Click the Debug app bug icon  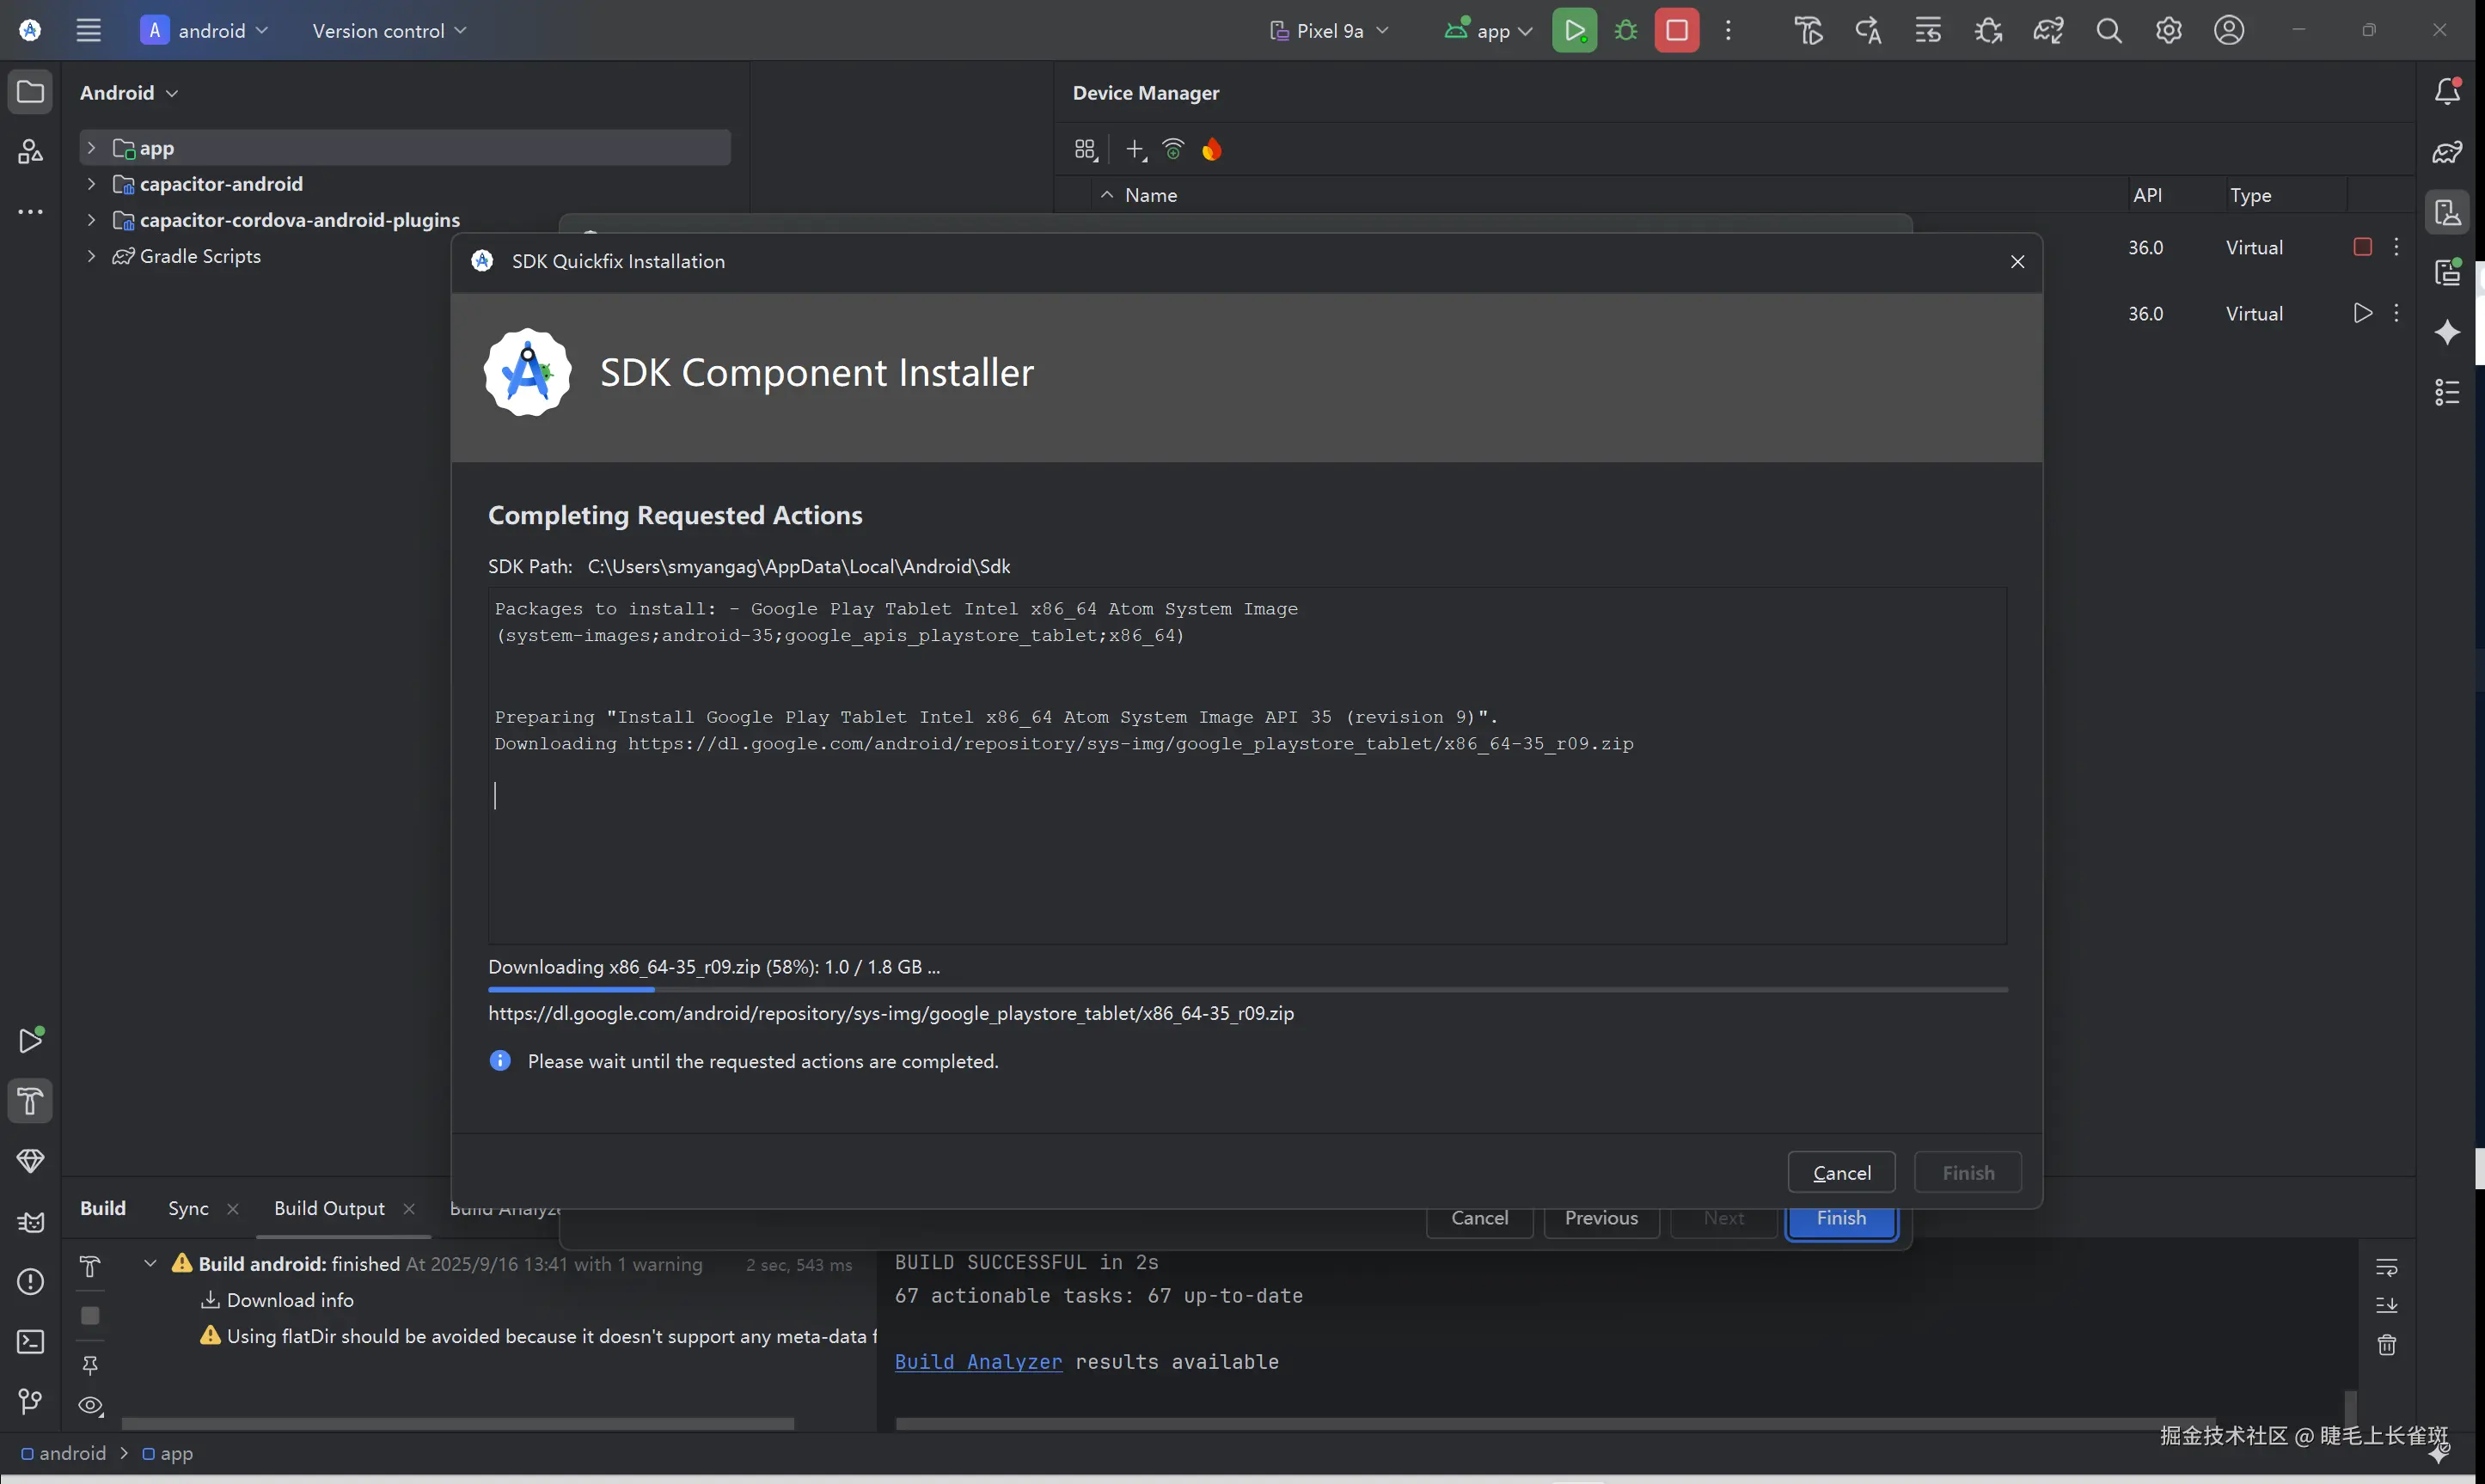1626,30
